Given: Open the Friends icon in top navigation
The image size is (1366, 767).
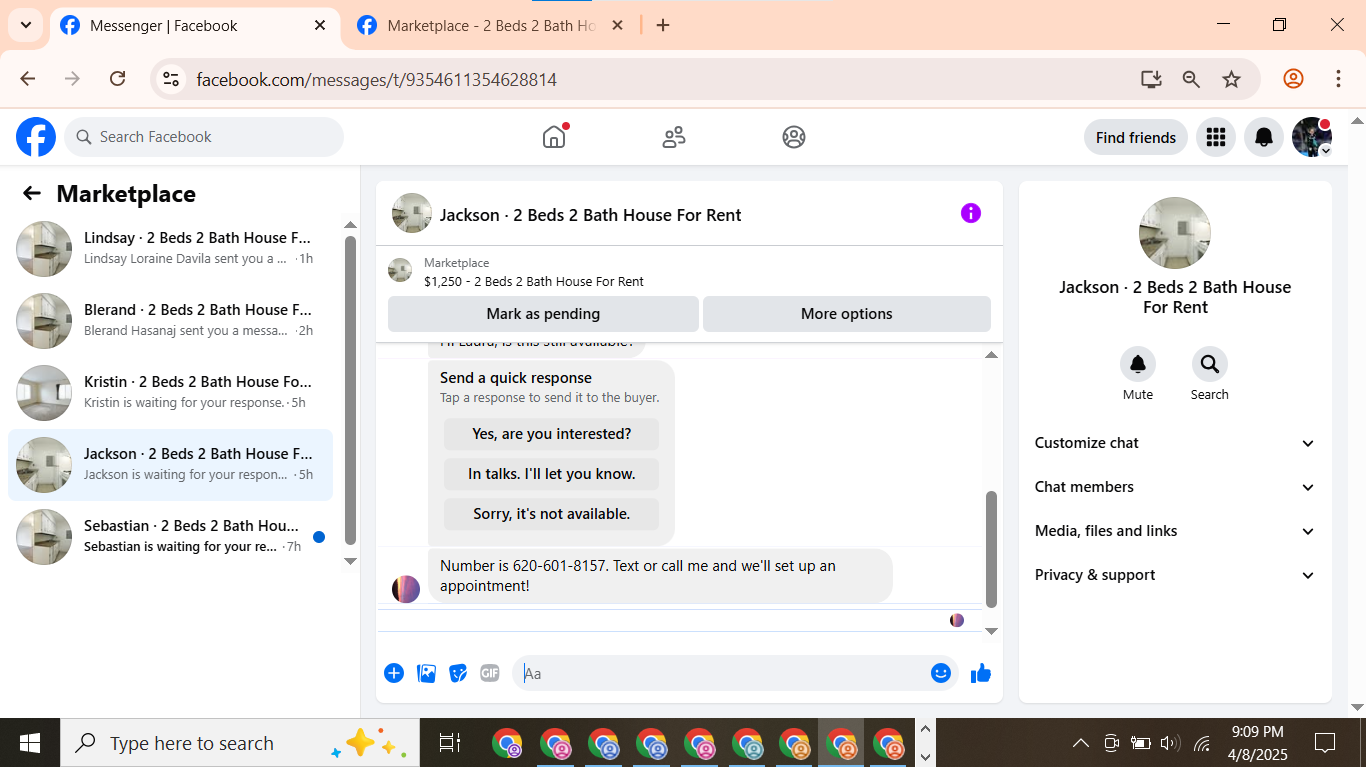Looking at the screenshot, I should coord(674,137).
